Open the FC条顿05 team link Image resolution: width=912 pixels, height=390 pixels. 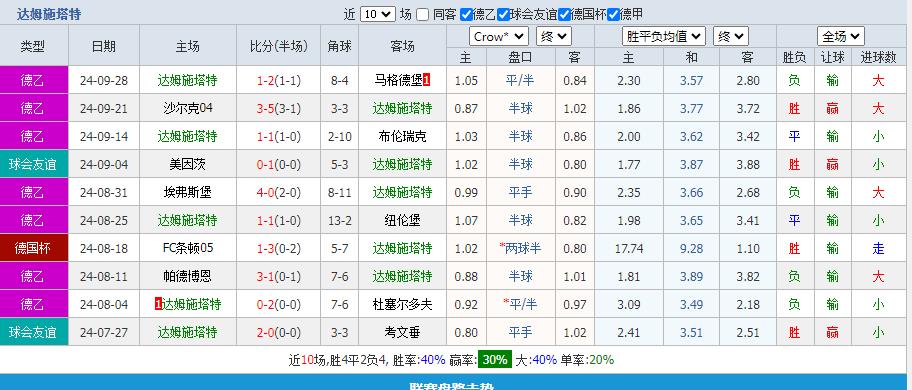pyautogui.click(x=188, y=248)
